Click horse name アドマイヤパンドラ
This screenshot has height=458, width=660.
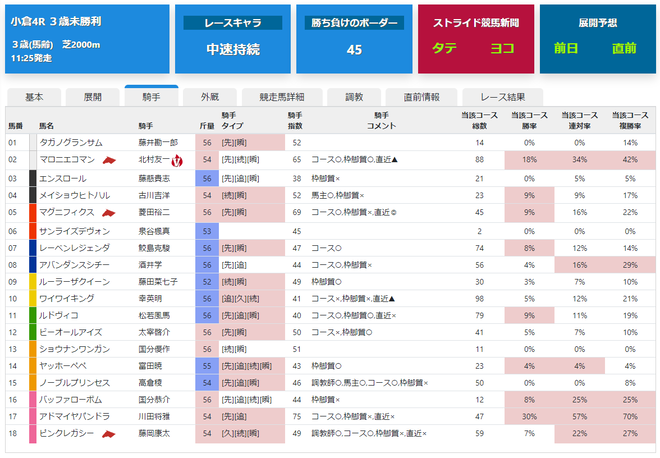click(75, 417)
